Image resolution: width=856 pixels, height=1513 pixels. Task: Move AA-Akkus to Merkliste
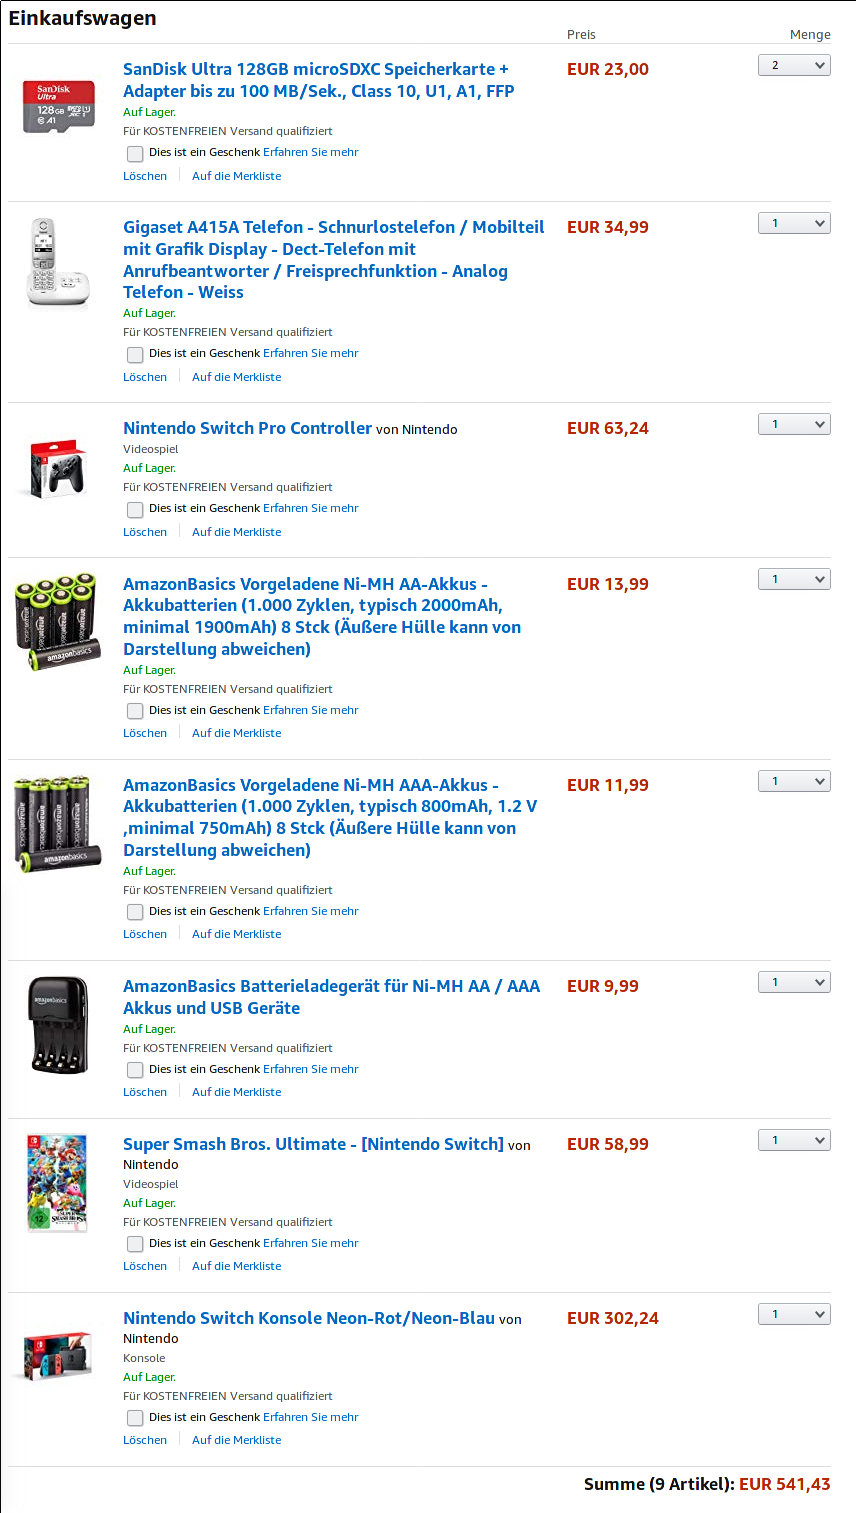(x=237, y=733)
